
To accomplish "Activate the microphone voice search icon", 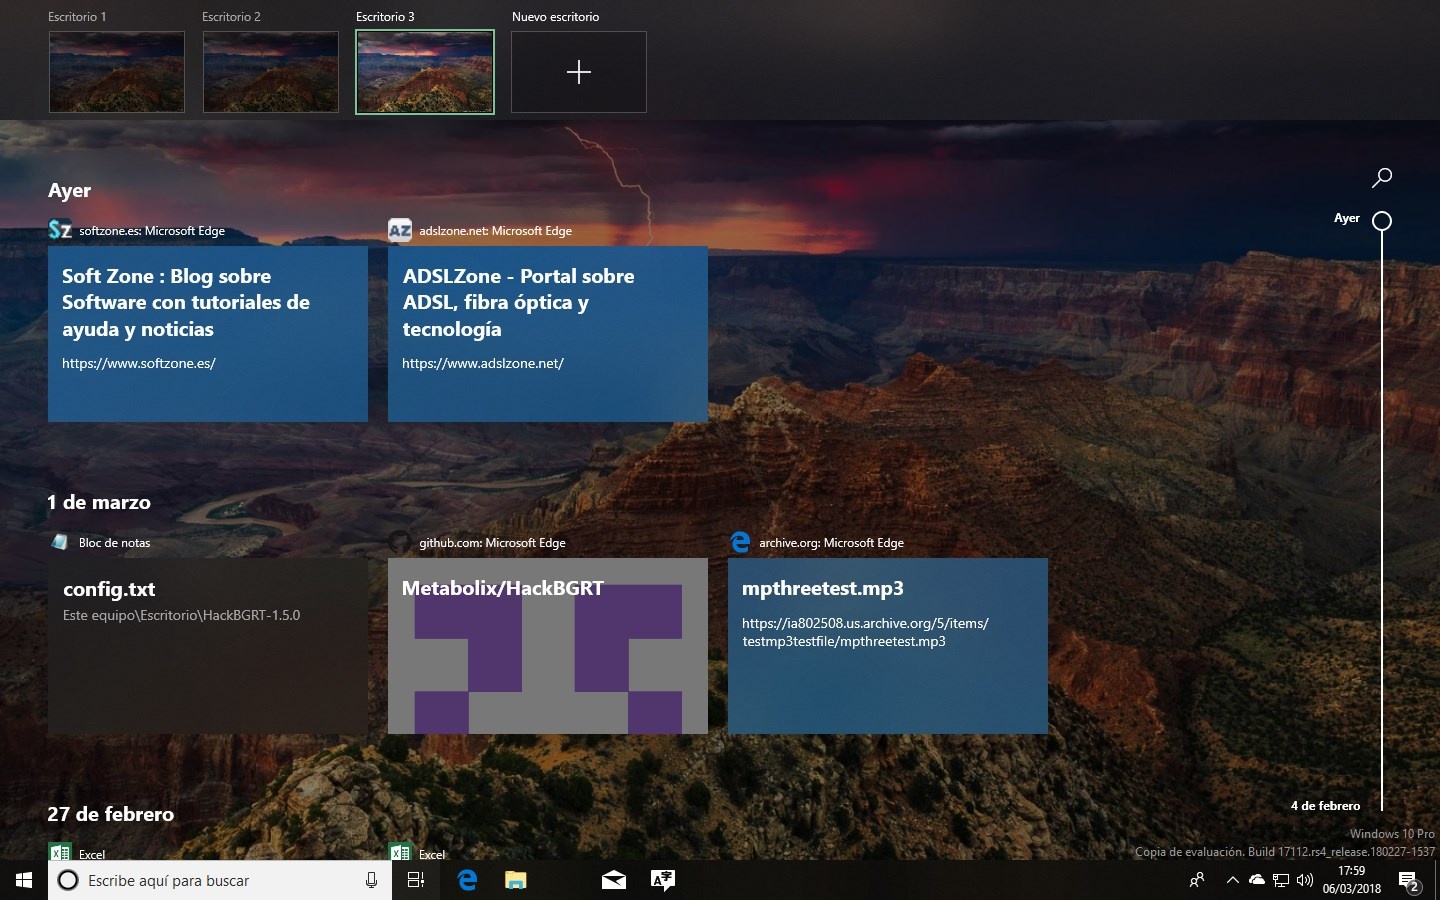I will click(371, 880).
